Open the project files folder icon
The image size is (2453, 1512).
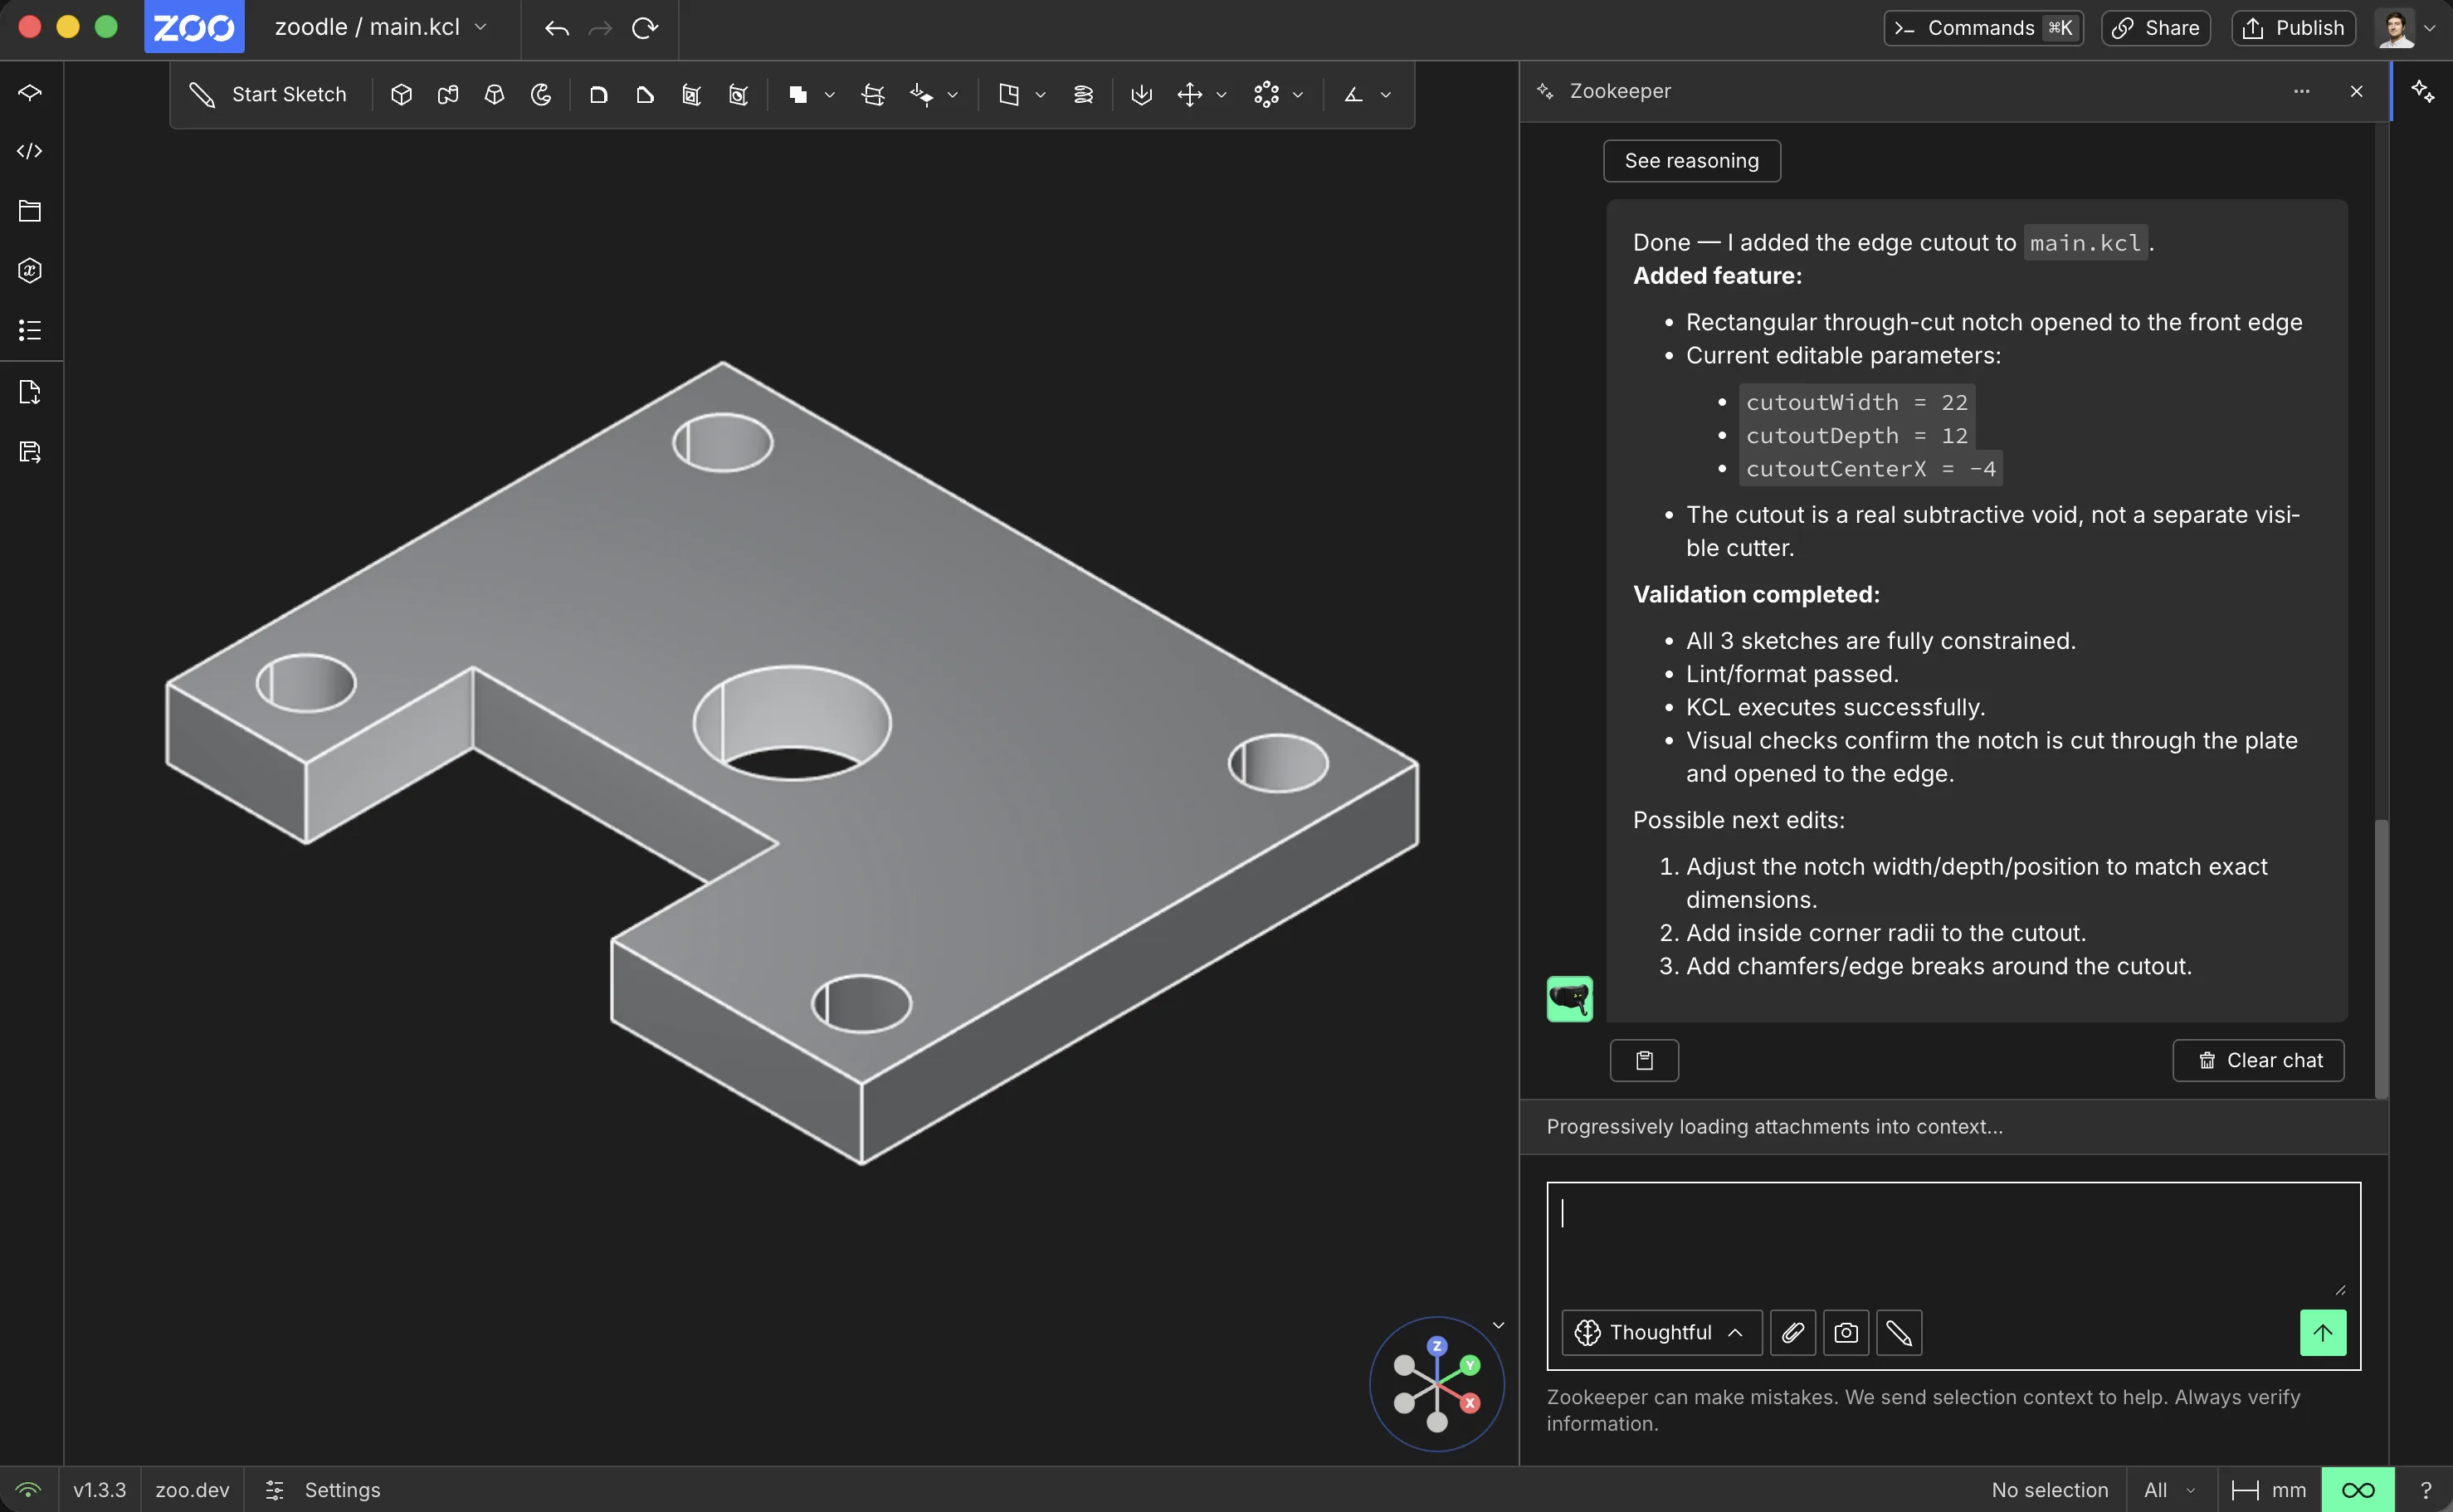(x=30, y=211)
